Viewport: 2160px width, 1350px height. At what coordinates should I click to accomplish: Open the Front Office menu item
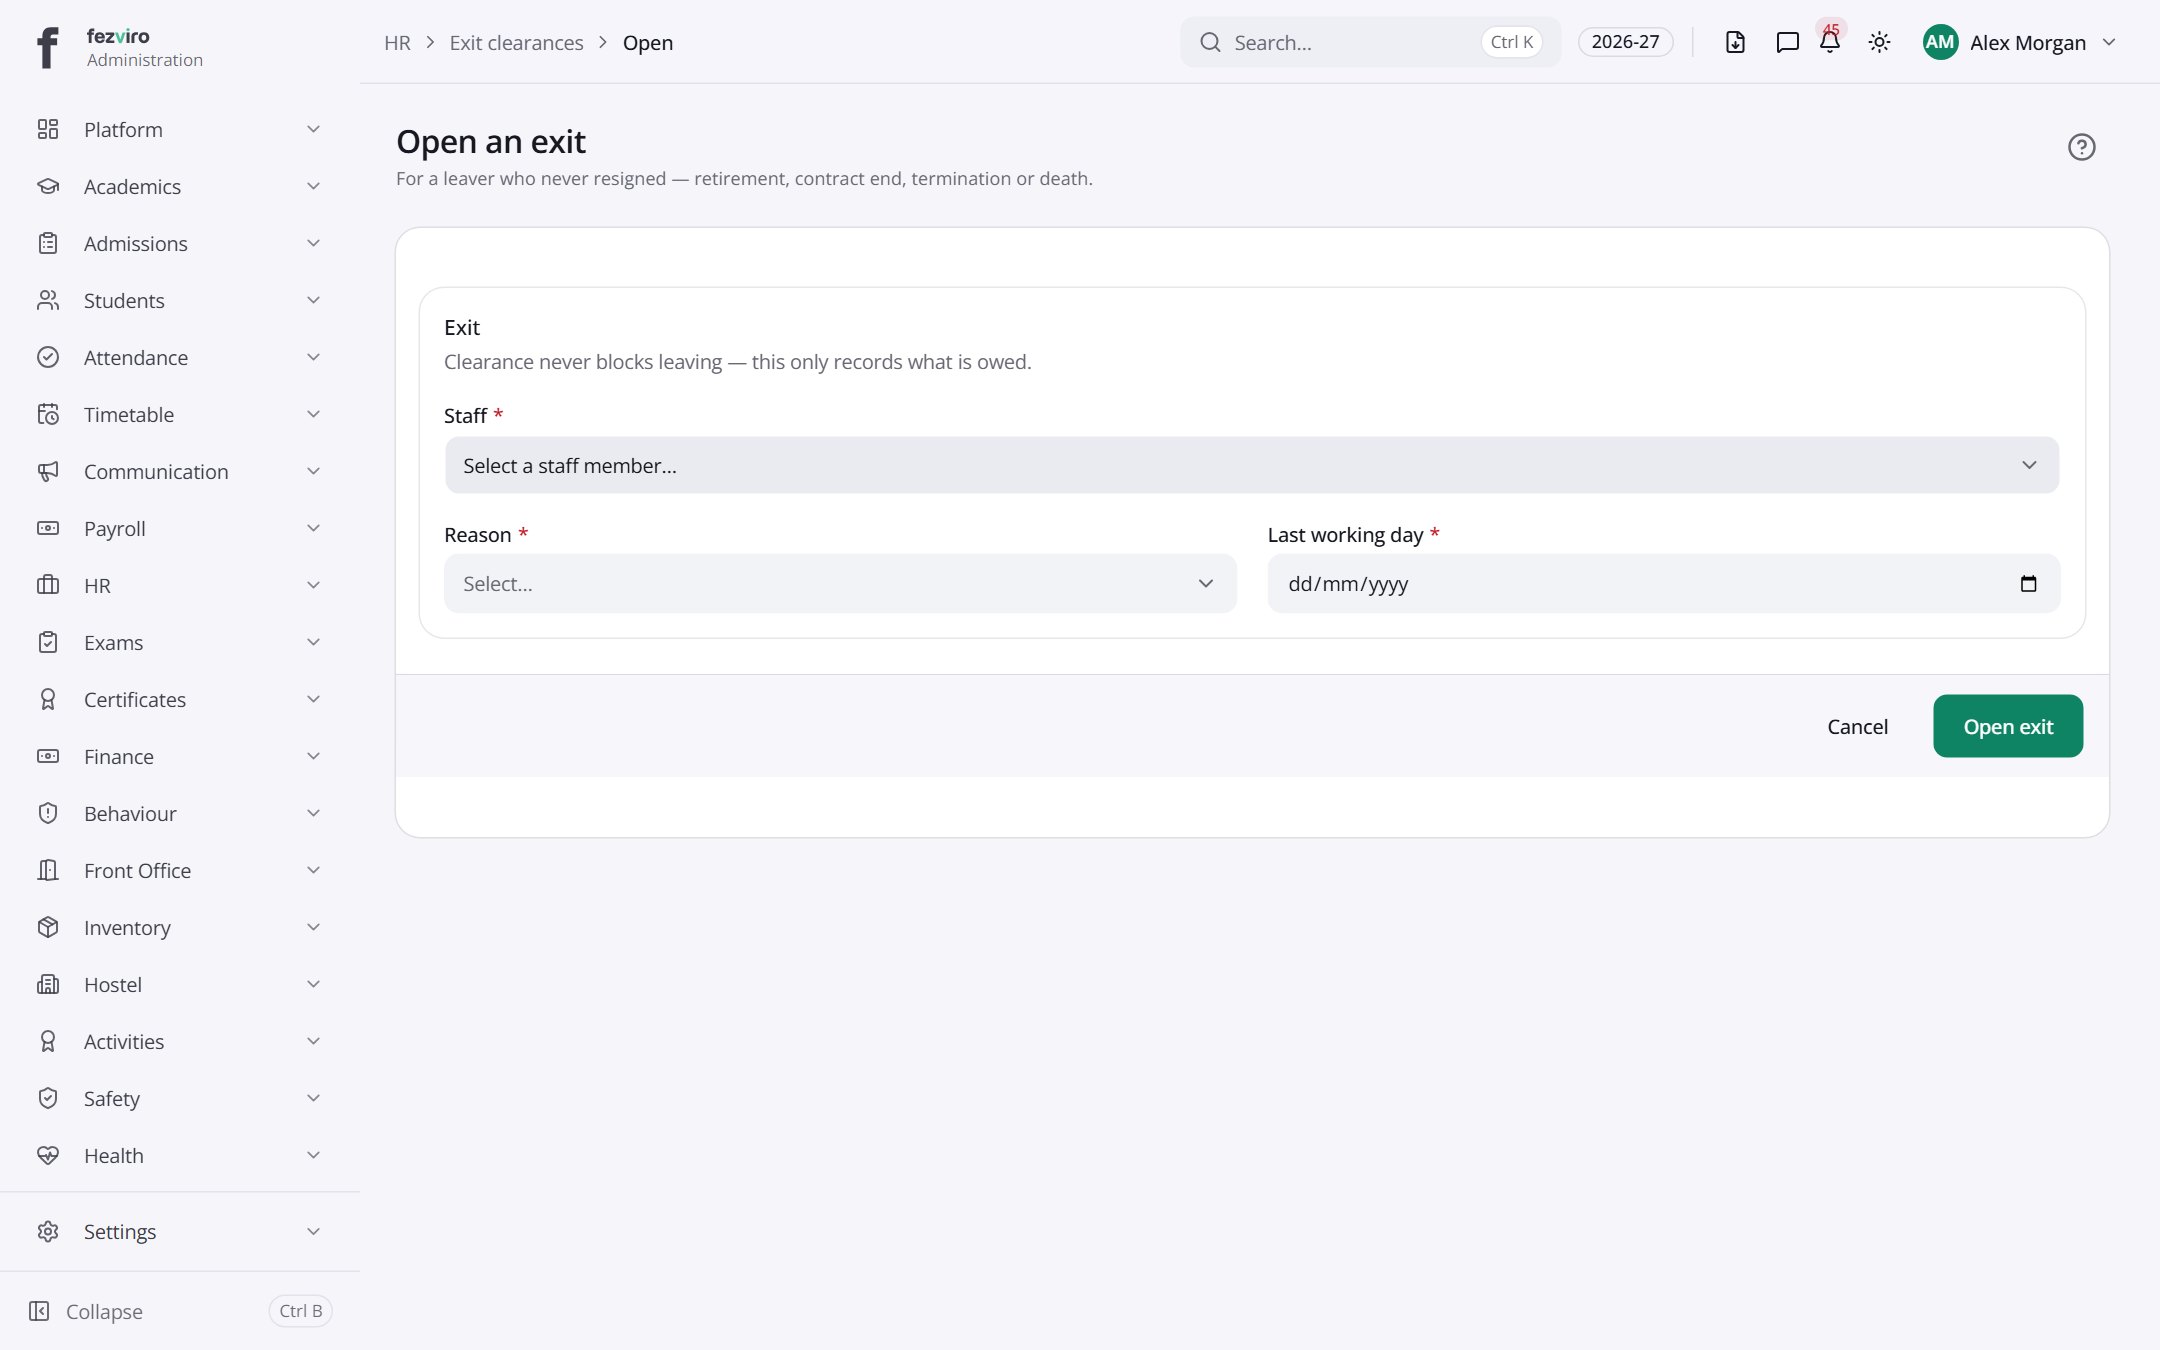click(179, 870)
